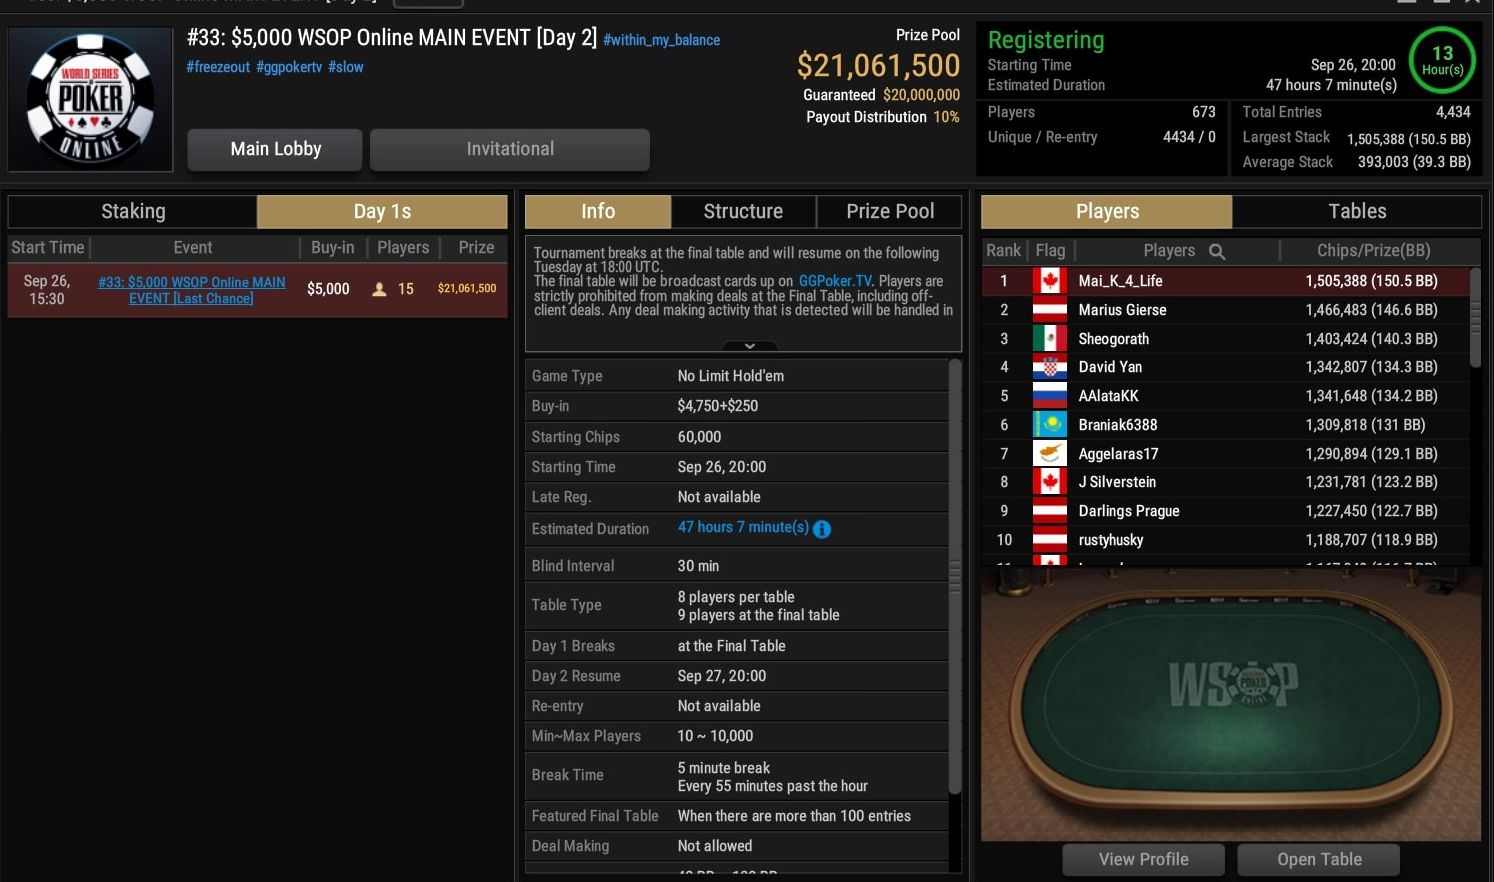This screenshot has width=1494, height=882.
Task: Click the 13 Hour(s) countdown circle
Action: pos(1442,60)
